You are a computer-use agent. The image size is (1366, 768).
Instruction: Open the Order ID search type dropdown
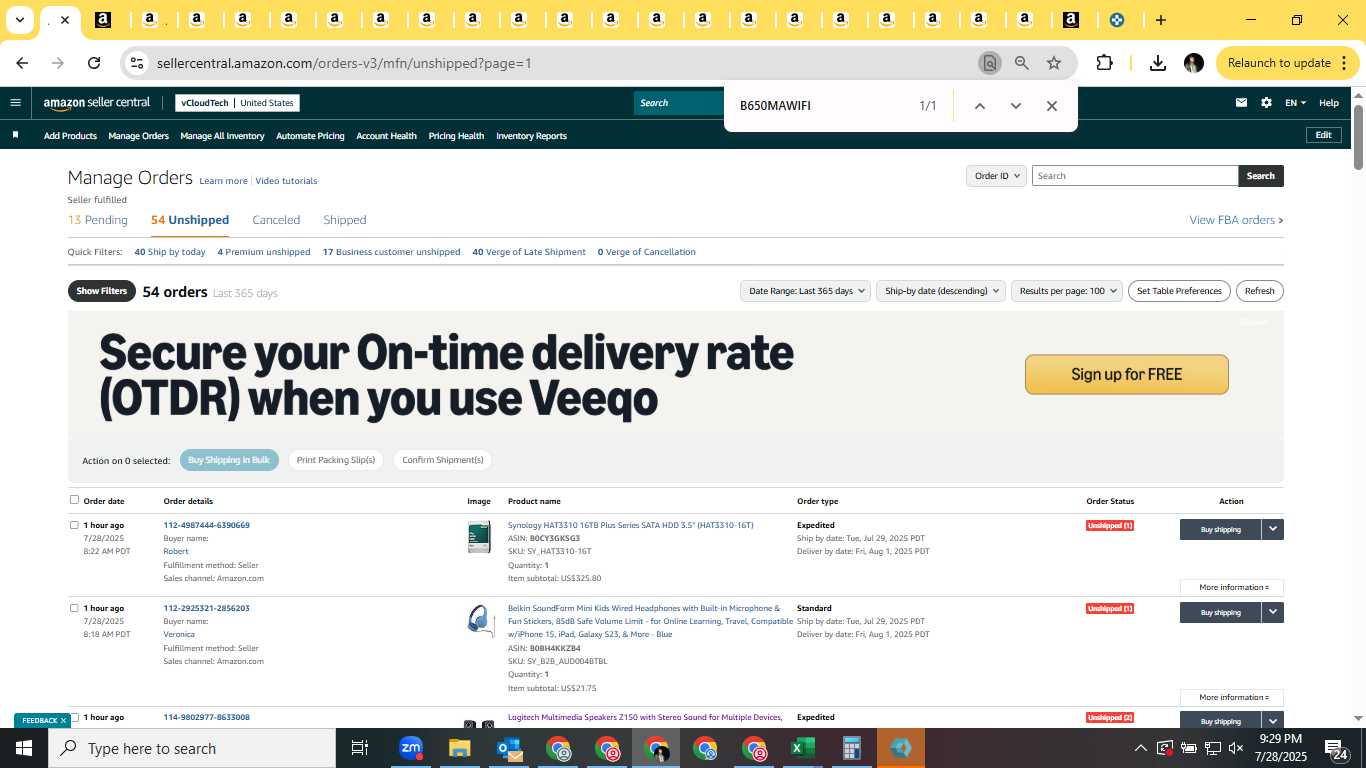[996, 176]
